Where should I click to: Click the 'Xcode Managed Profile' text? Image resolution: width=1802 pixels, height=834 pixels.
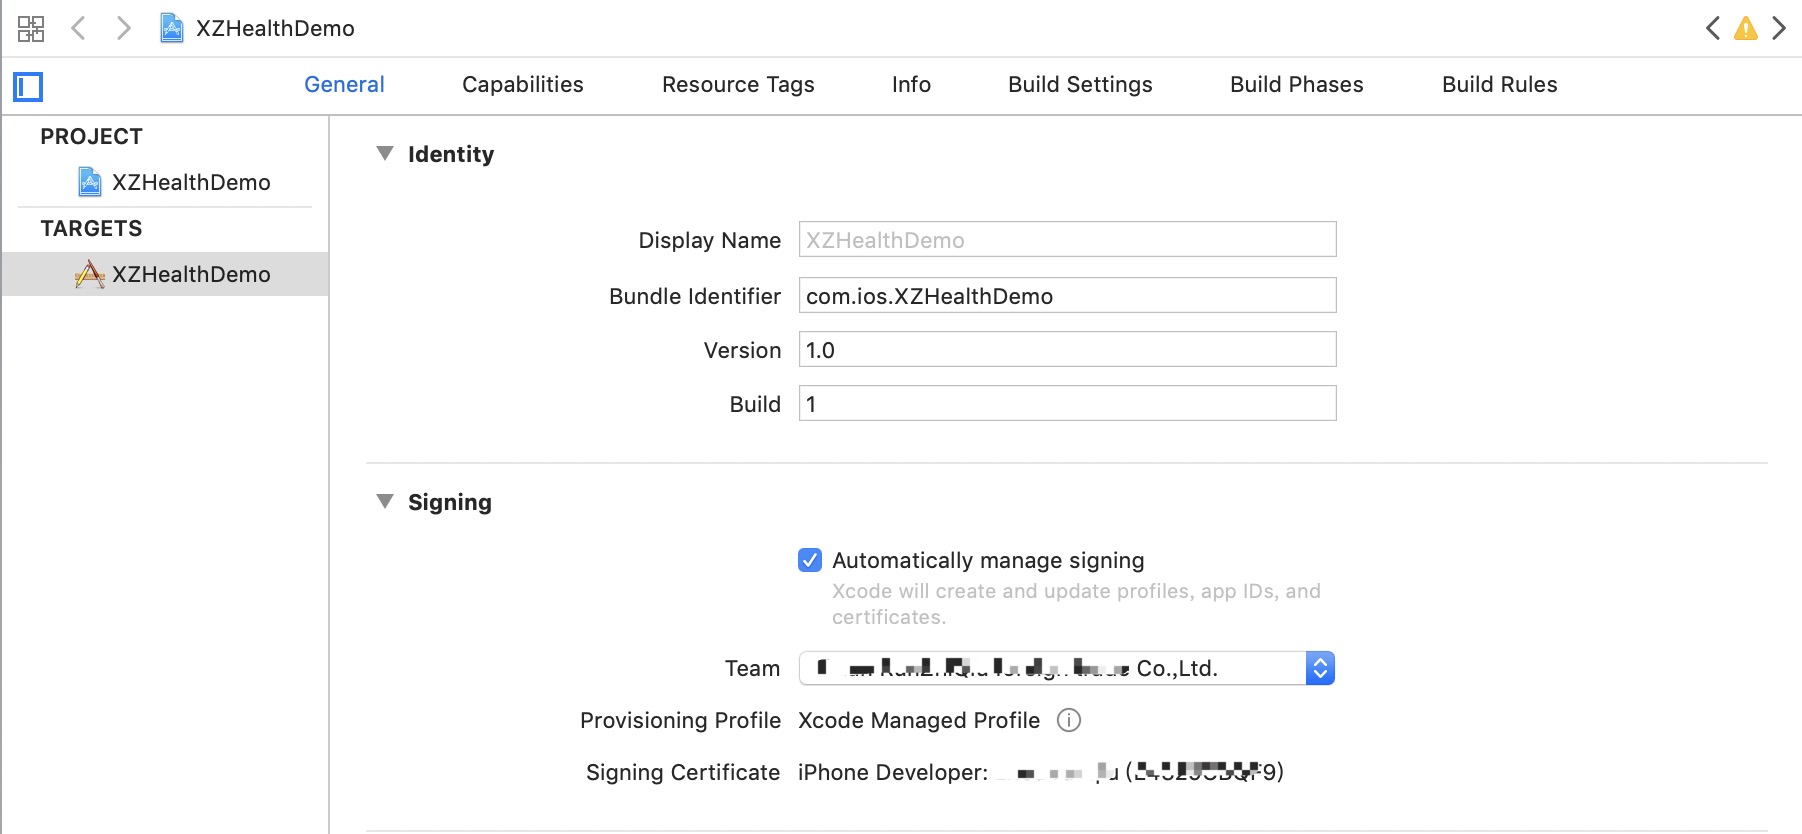pyautogui.click(x=919, y=720)
